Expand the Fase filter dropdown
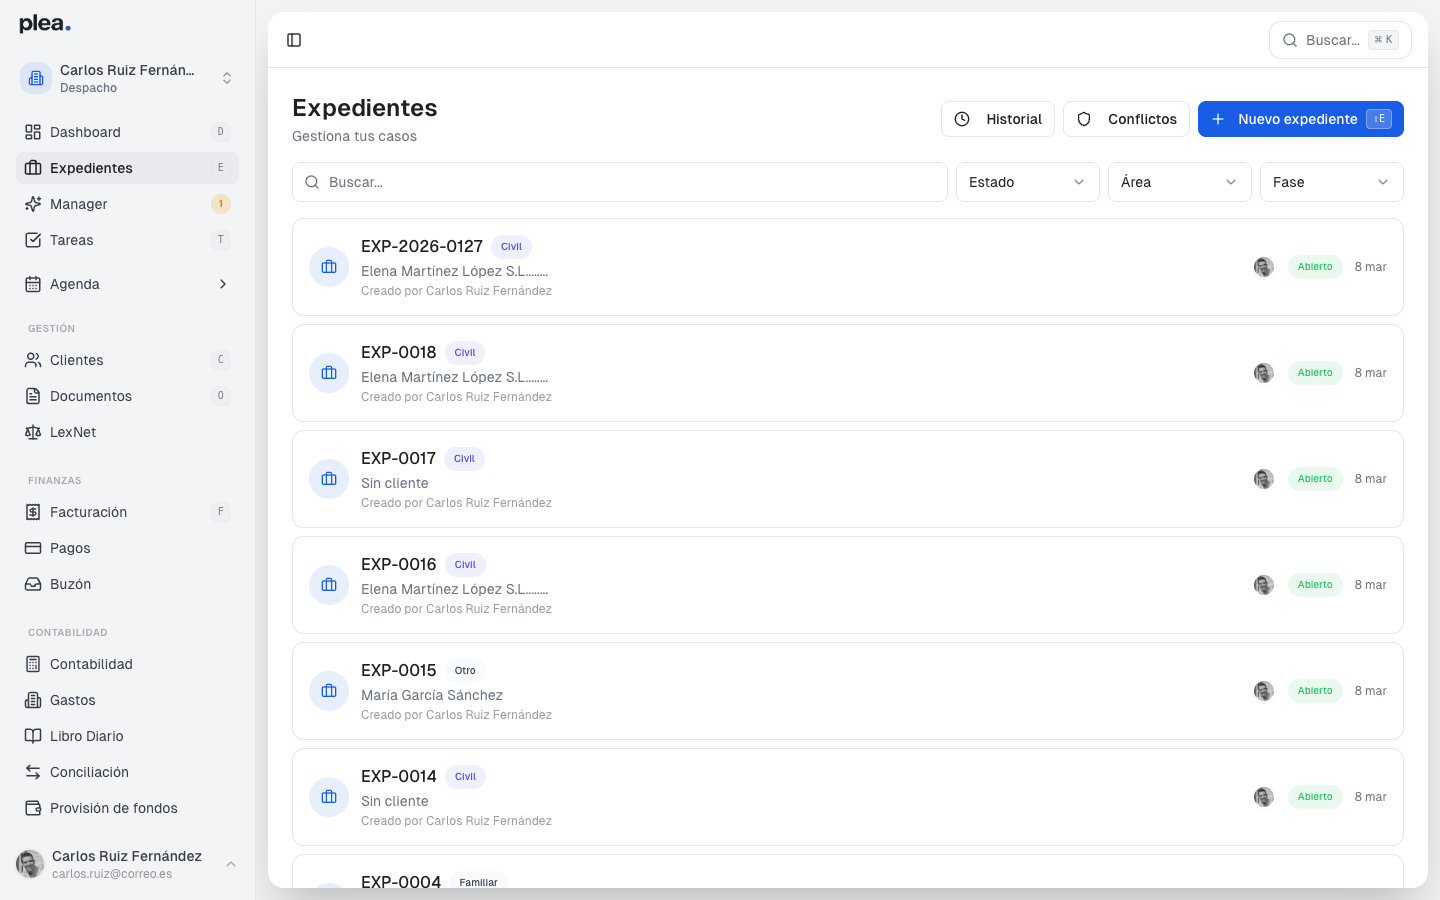The height and width of the screenshot is (900, 1440). click(1331, 182)
